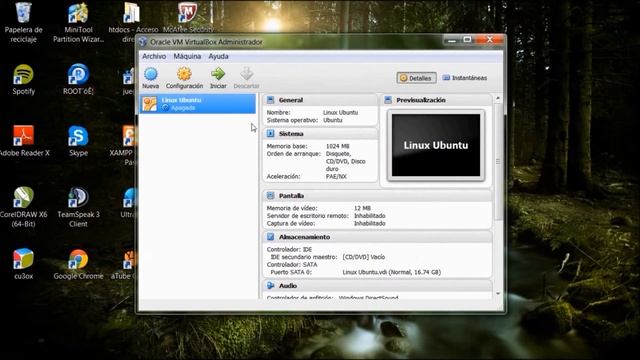Open the Almacenamiento section header link
The height and width of the screenshot is (360, 640).
click(304, 237)
